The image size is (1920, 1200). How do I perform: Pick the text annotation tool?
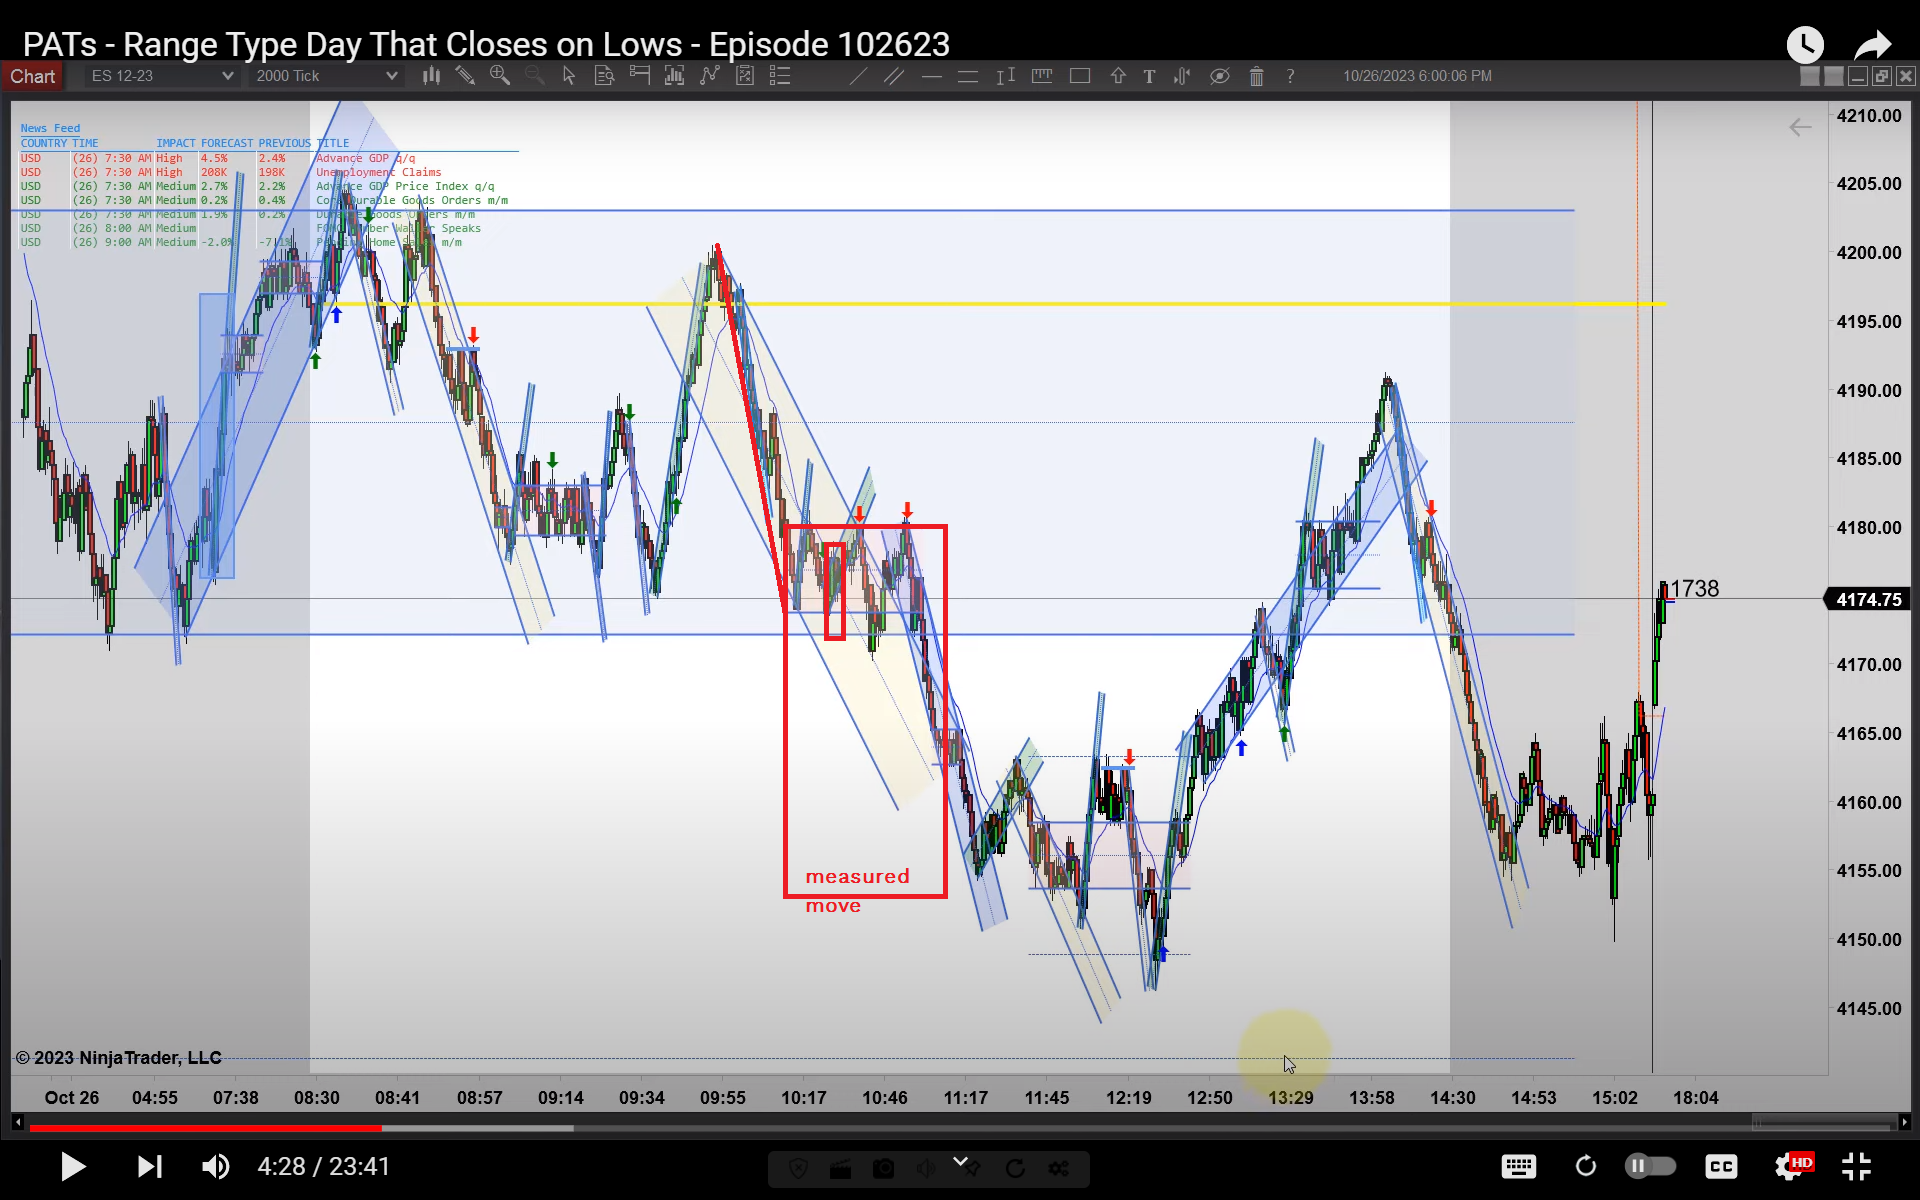pos(1149,76)
